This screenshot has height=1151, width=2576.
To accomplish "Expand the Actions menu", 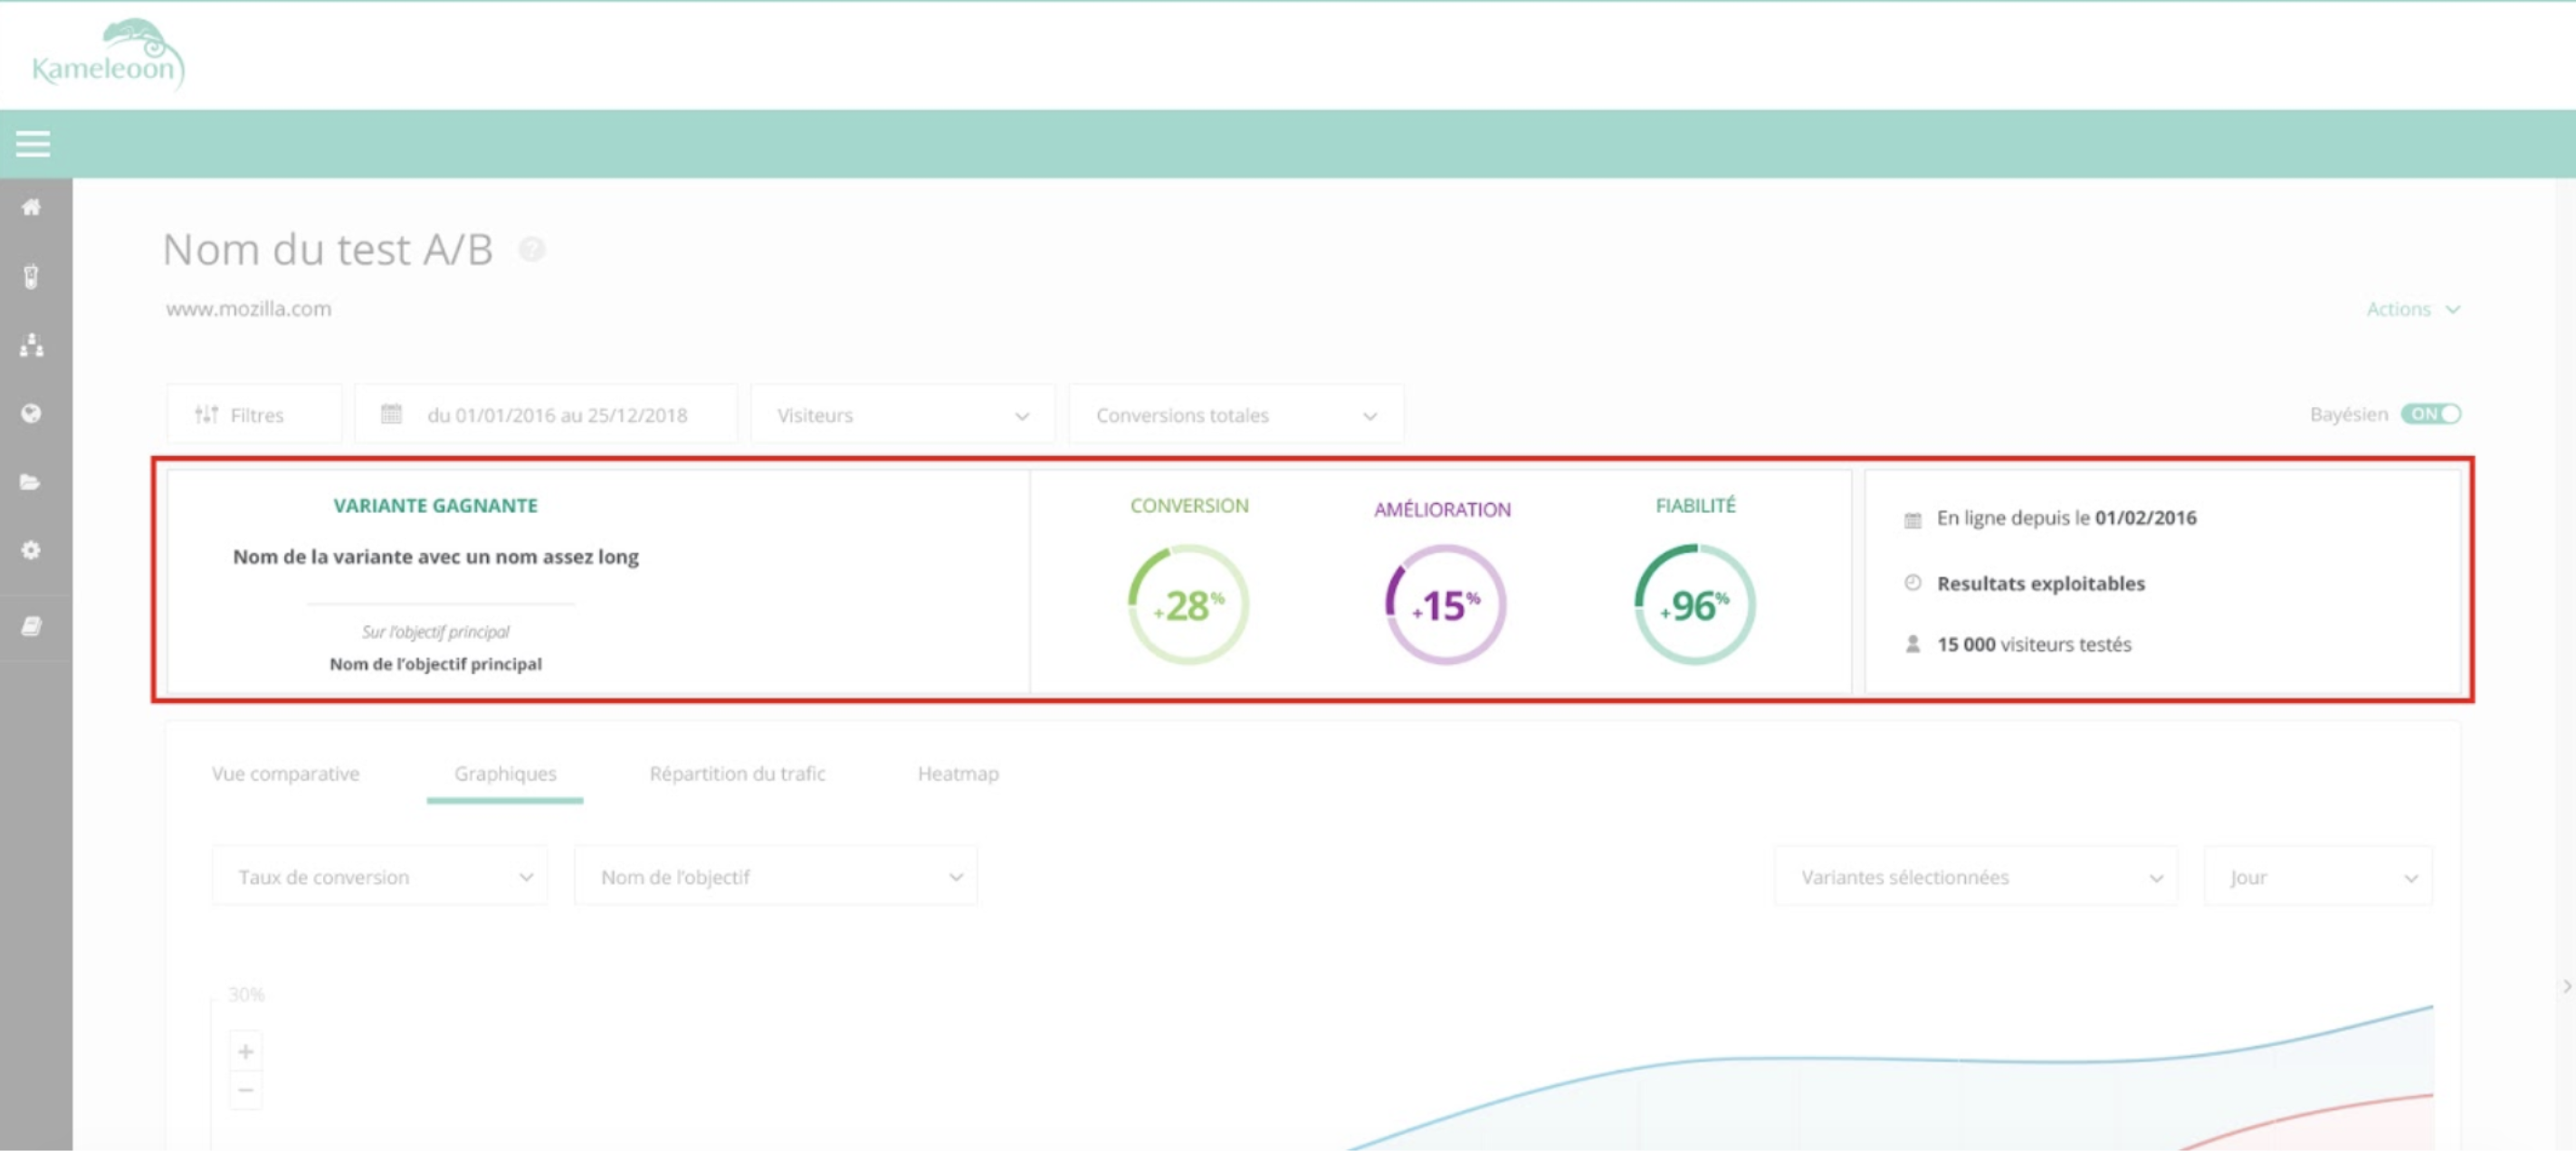I will coord(2413,309).
